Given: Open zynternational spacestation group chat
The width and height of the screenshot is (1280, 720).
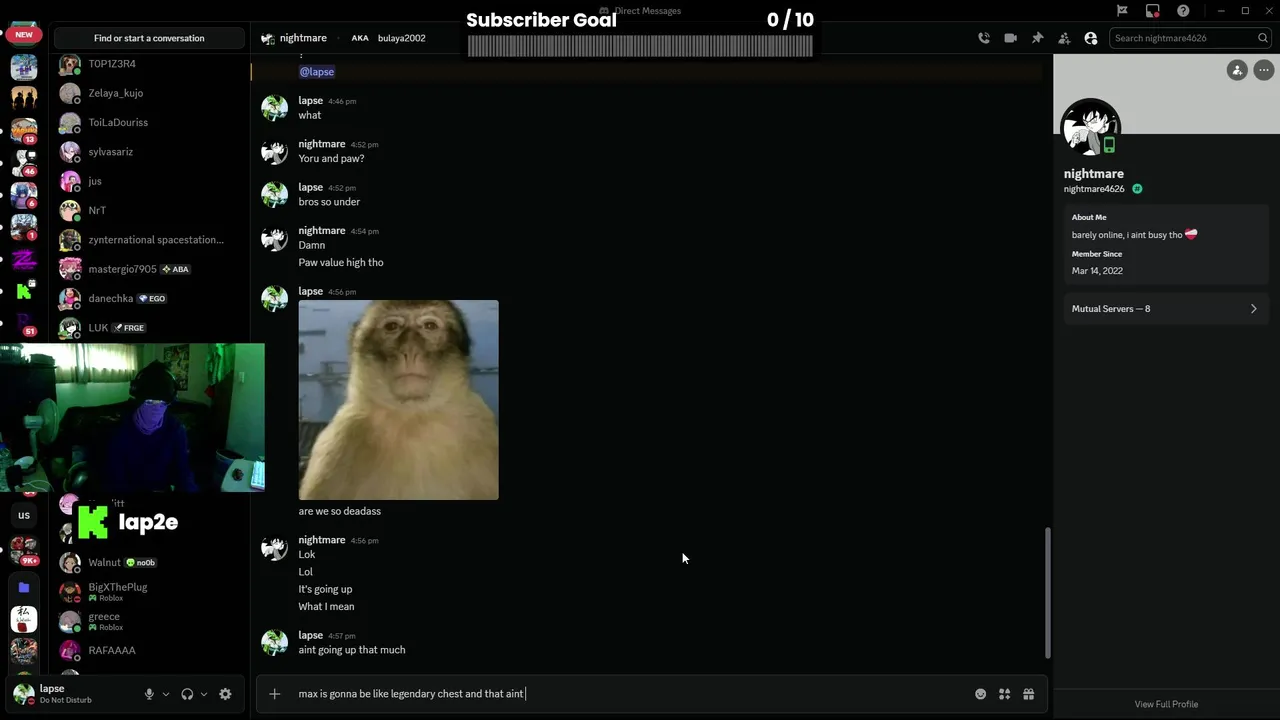Looking at the screenshot, I should click(149, 240).
